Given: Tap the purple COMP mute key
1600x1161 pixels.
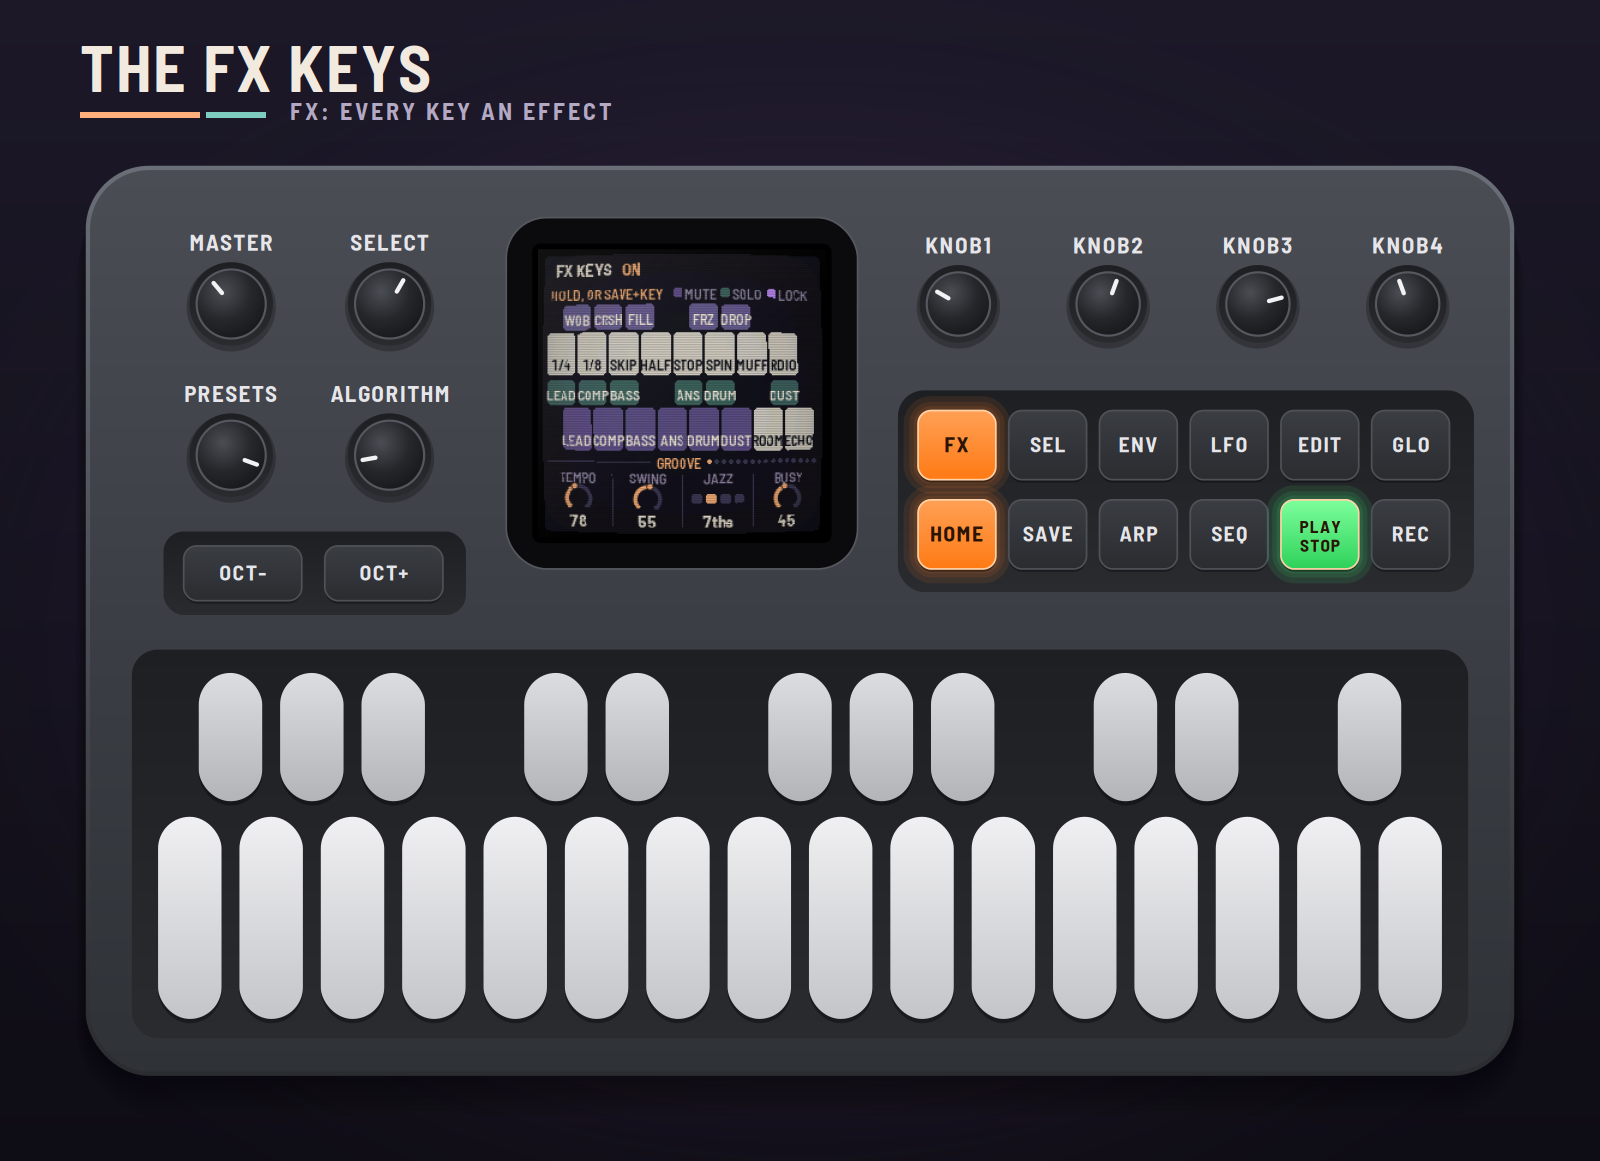Looking at the screenshot, I should point(608,429).
